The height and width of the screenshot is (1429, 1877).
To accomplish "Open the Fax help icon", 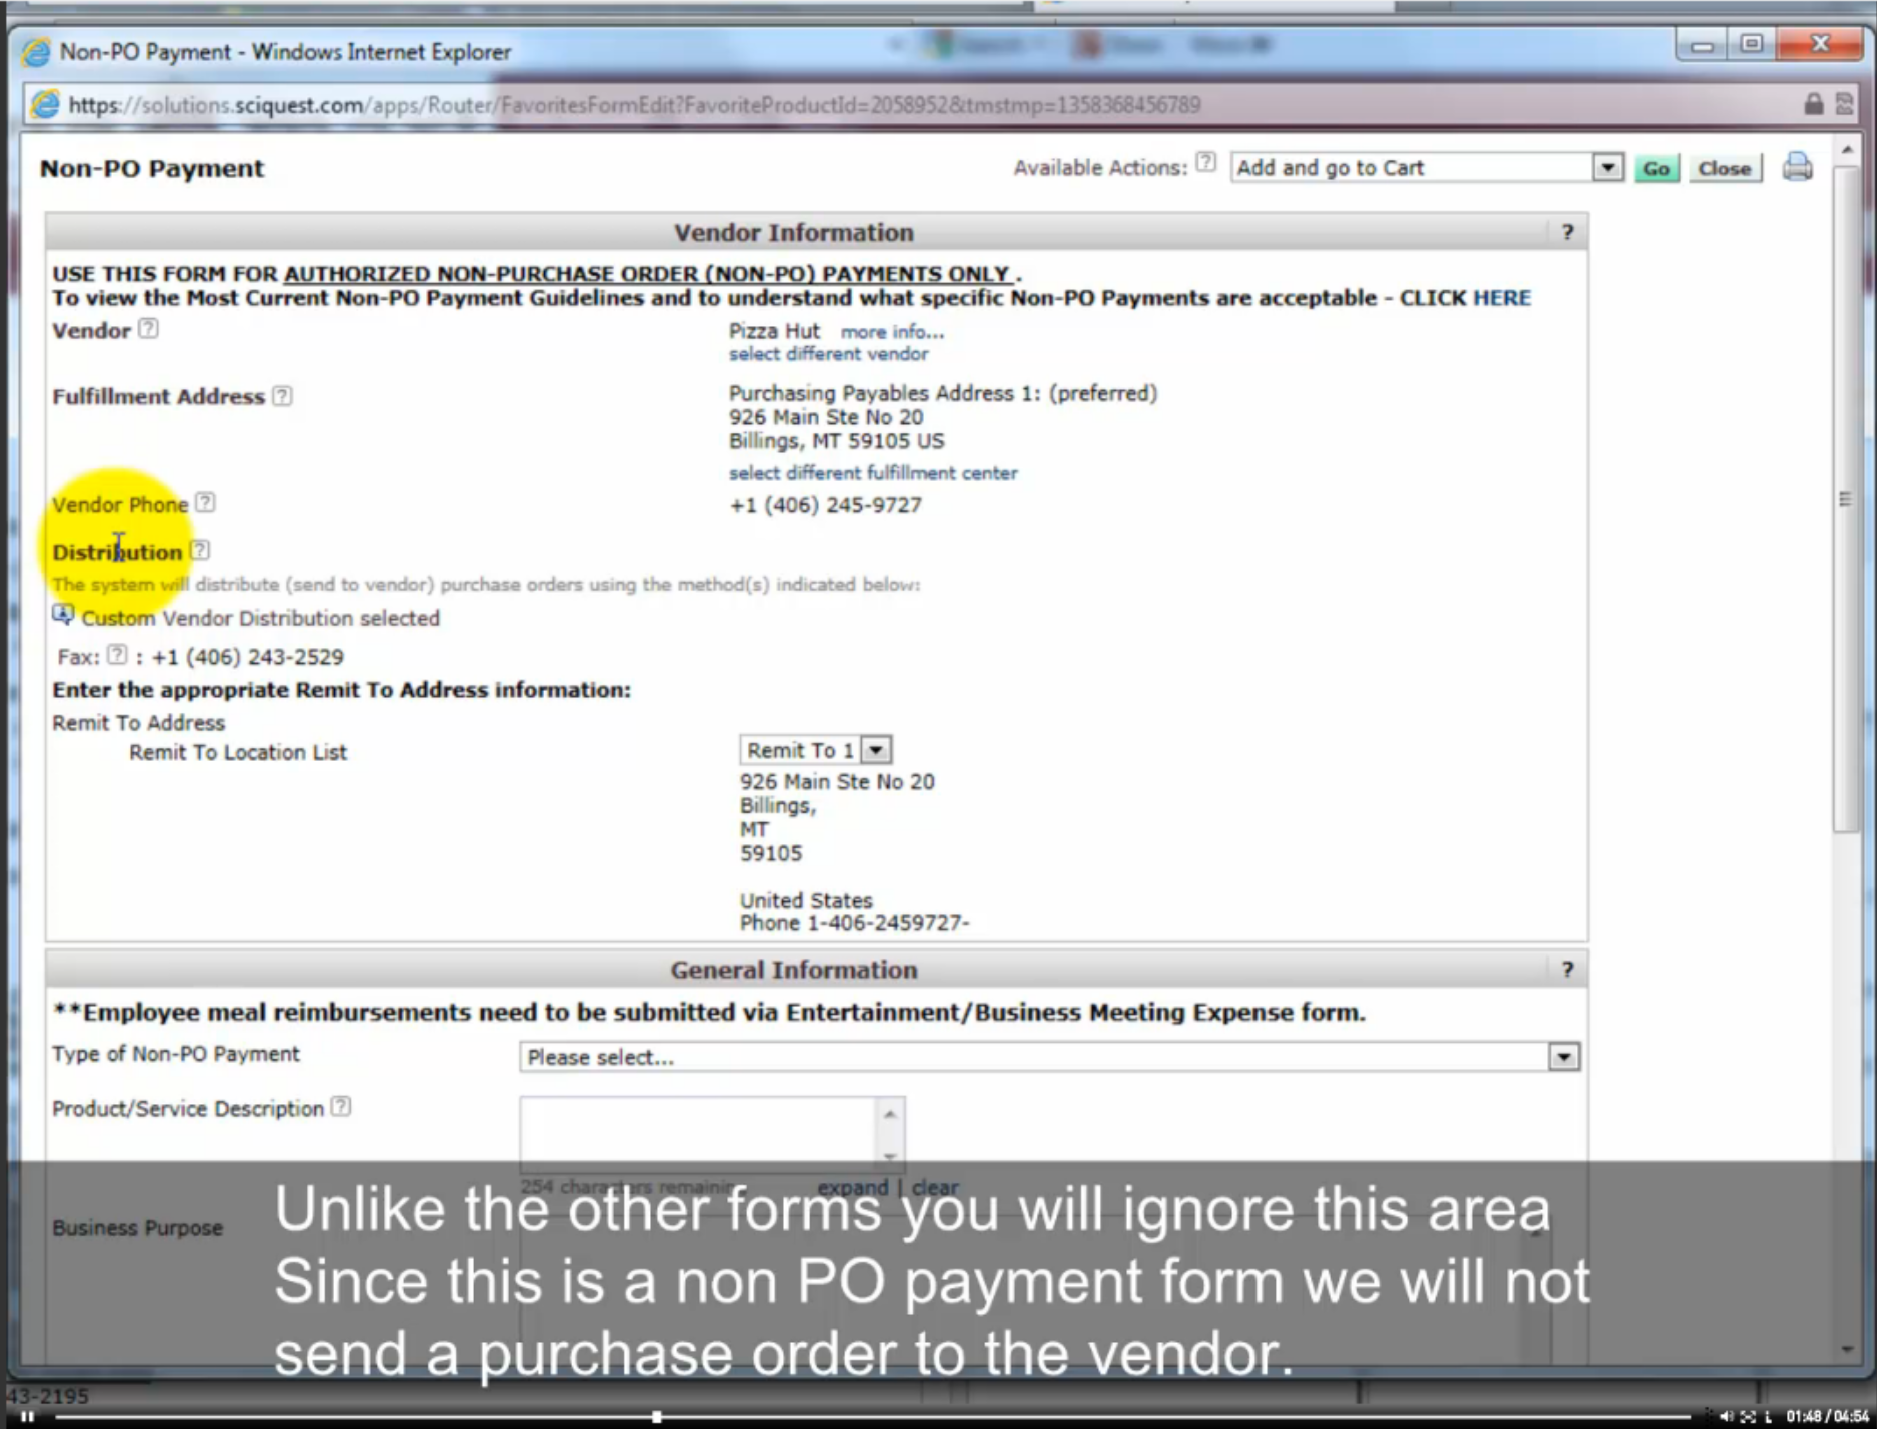I will click(118, 654).
